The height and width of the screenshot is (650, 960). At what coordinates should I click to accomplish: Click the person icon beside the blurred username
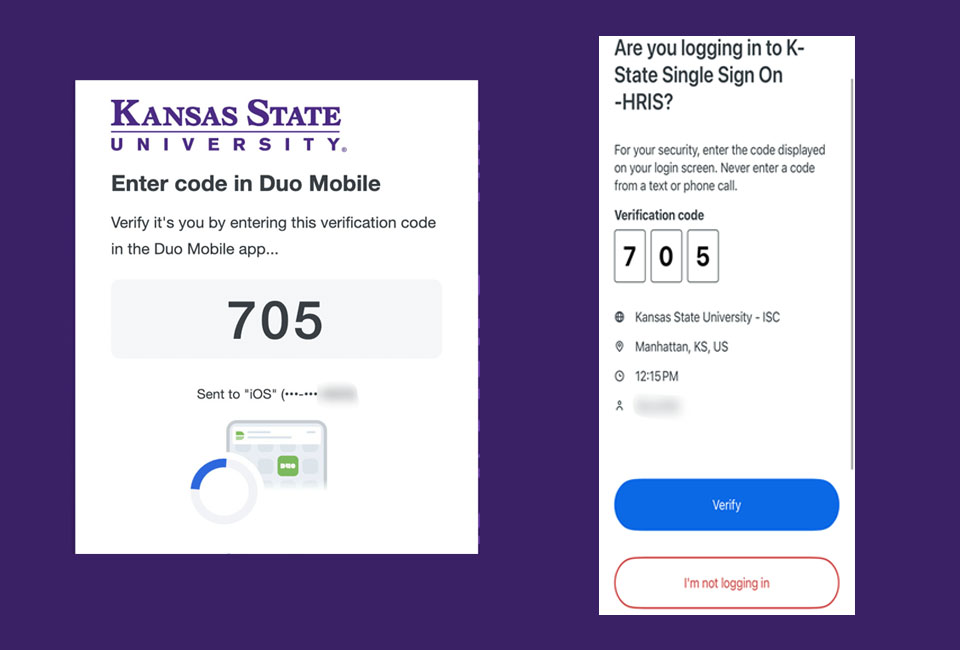click(x=620, y=406)
